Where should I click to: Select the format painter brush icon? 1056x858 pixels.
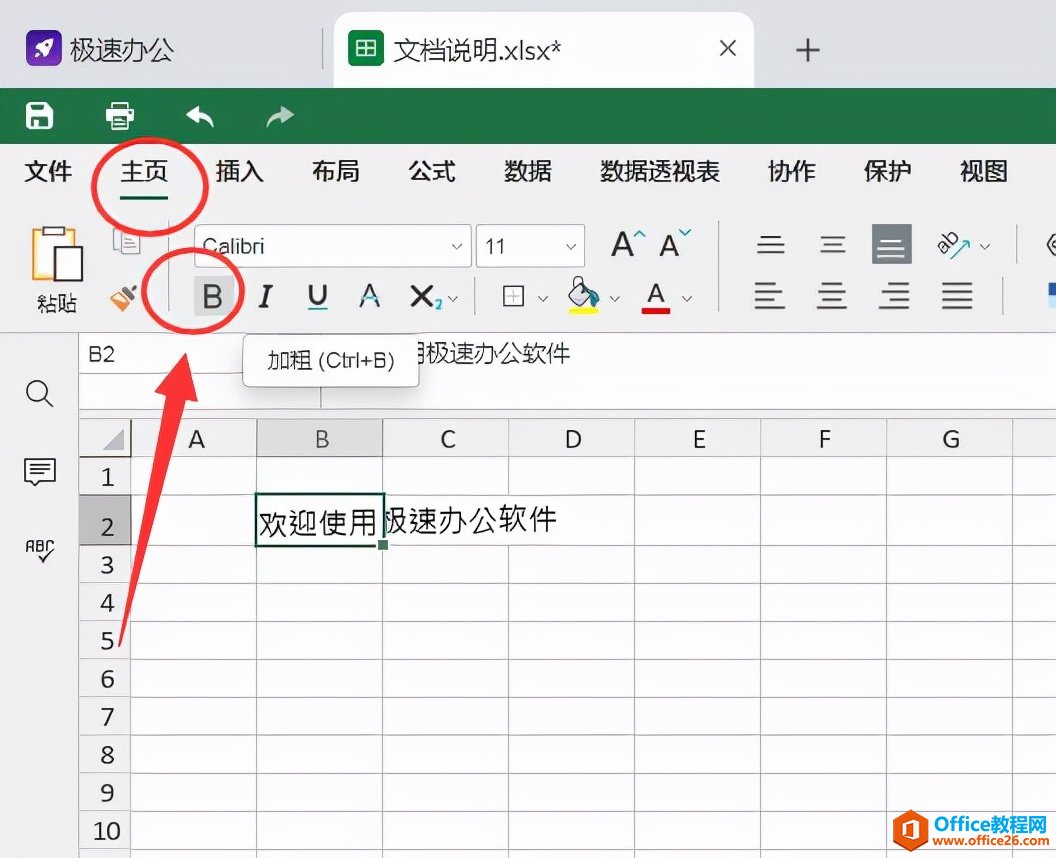[x=122, y=296]
